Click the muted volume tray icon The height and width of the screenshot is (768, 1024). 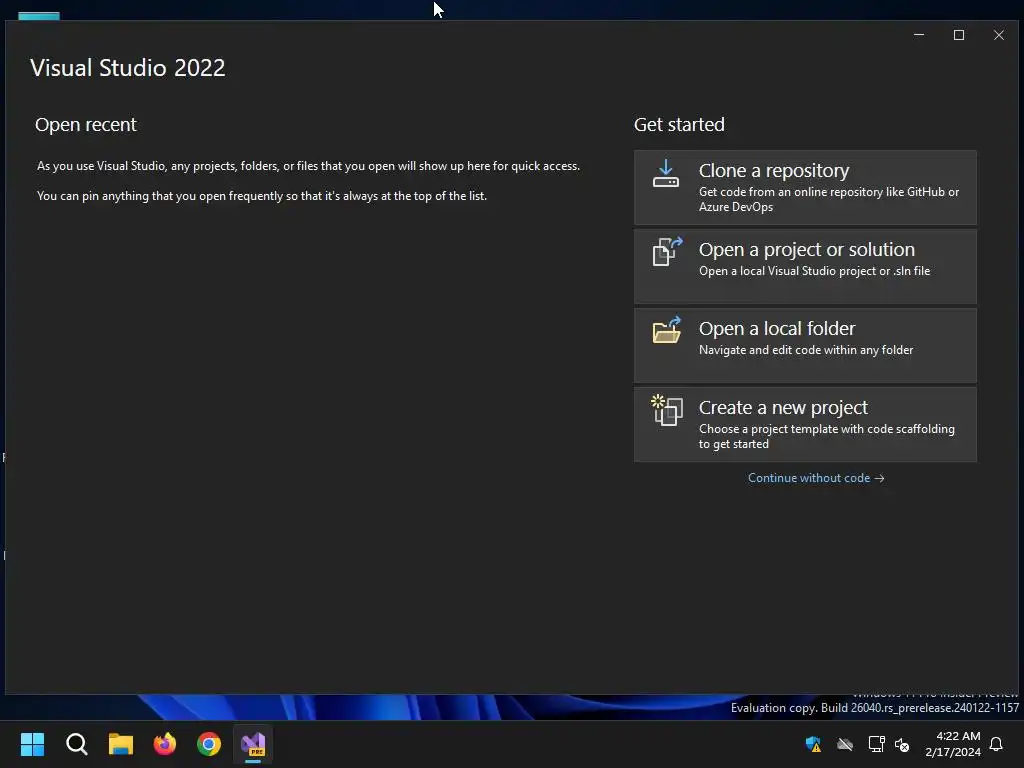pyautogui.click(x=902, y=744)
